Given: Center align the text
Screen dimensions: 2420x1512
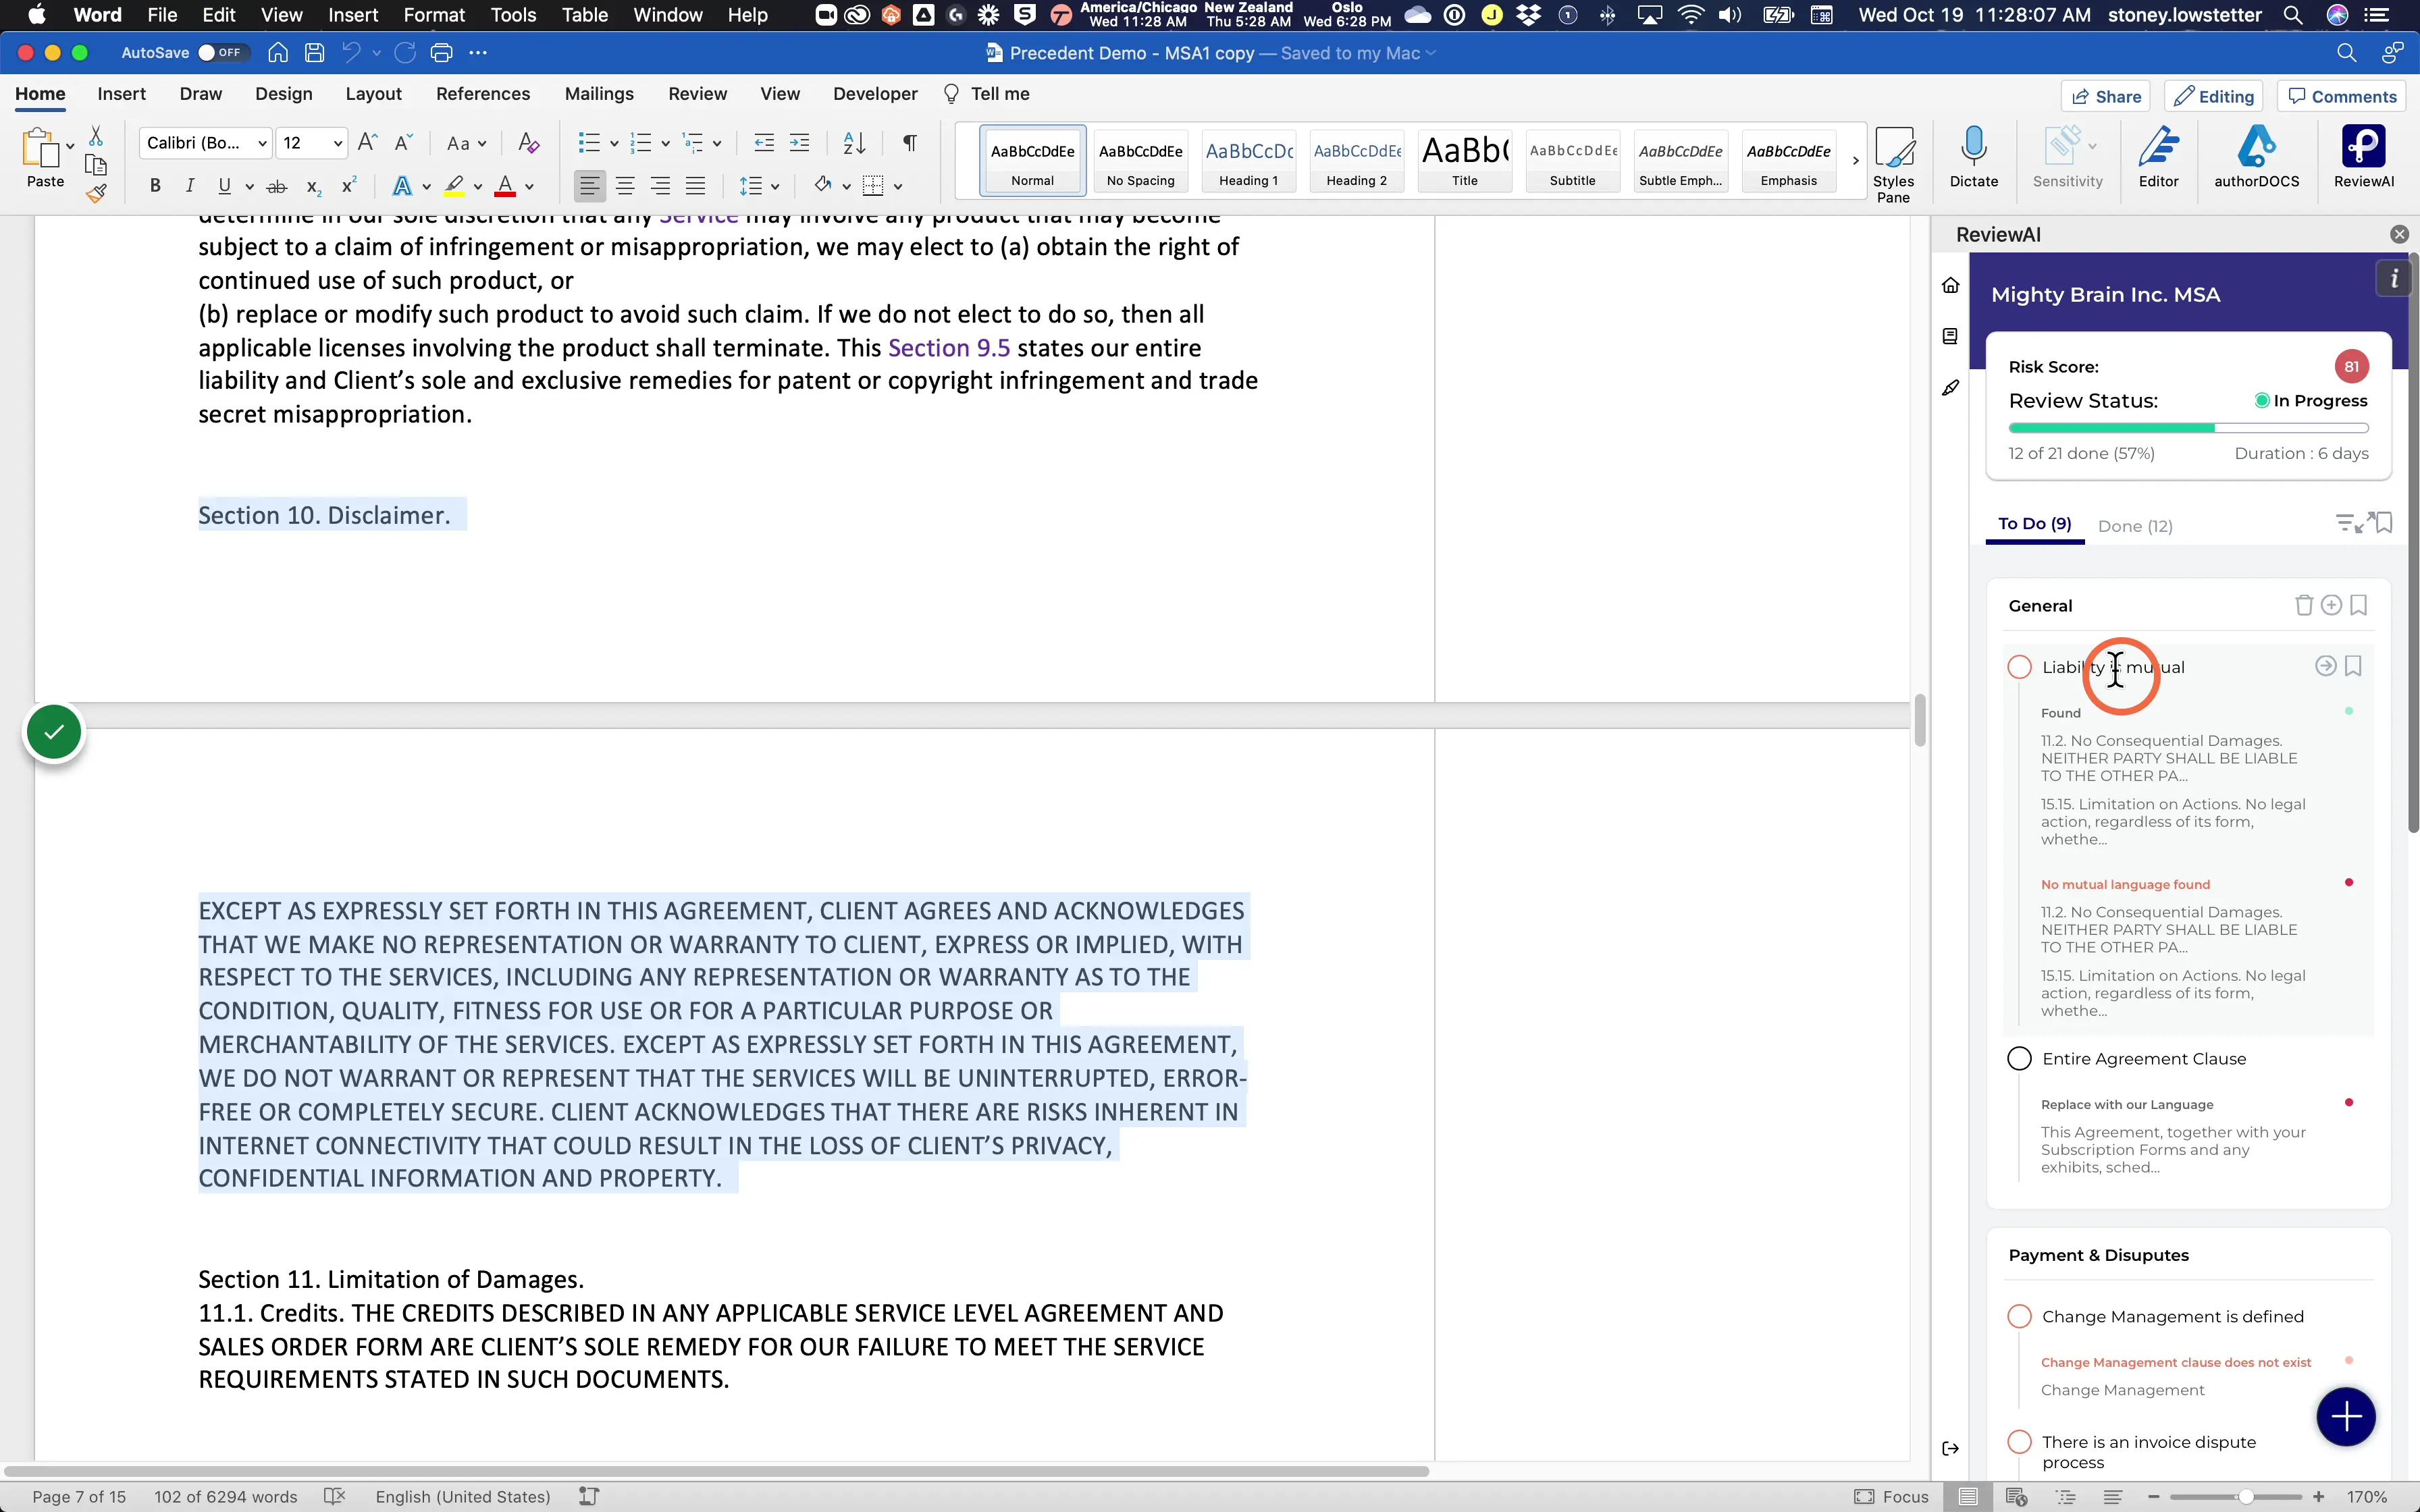Looking at the screenshot, I should pyautogui.click(x=625, y=186).
